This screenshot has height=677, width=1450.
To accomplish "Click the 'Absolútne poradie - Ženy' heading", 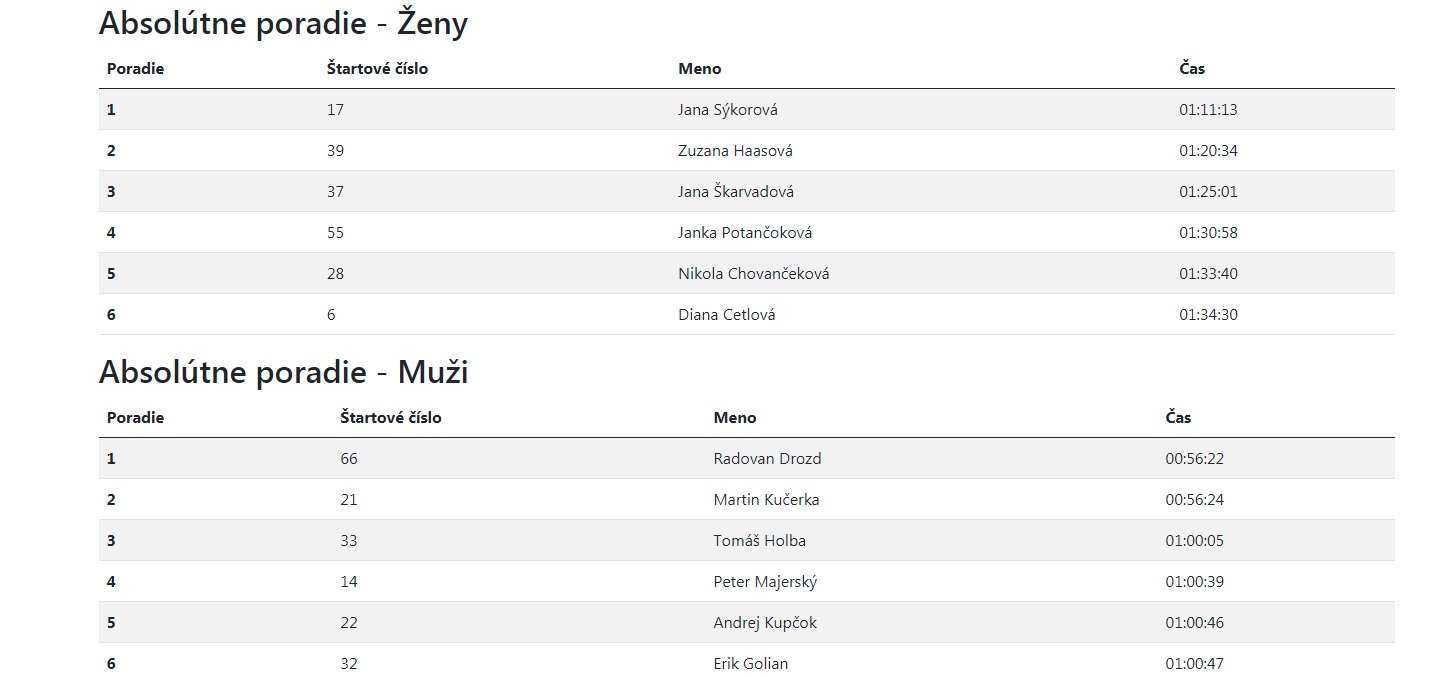I will click(x=283, y=23).
